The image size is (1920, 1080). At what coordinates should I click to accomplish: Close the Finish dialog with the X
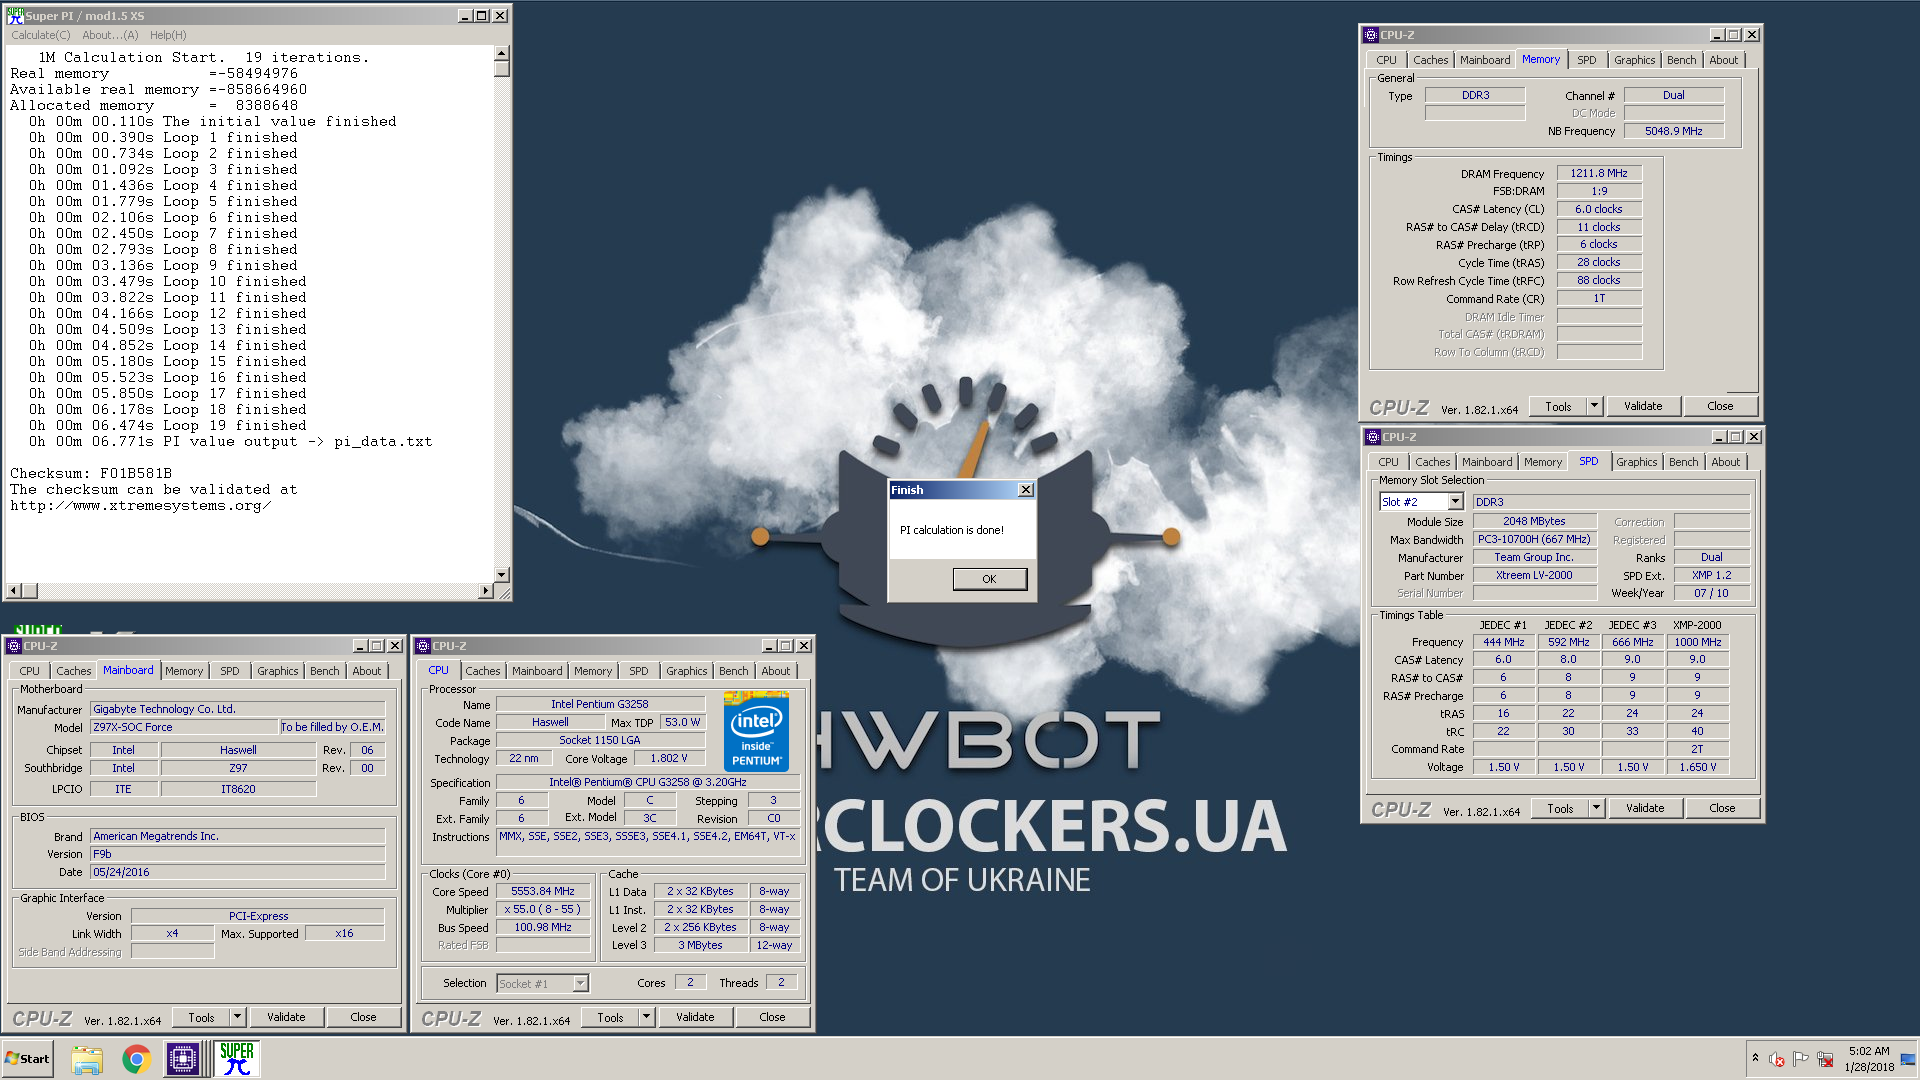click(1025, 490)
